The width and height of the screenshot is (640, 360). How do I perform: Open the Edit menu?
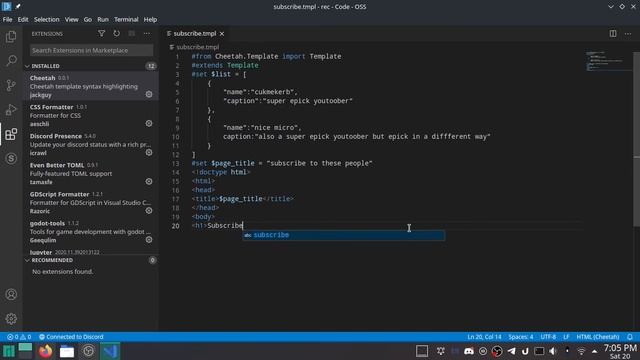point(23,19)
